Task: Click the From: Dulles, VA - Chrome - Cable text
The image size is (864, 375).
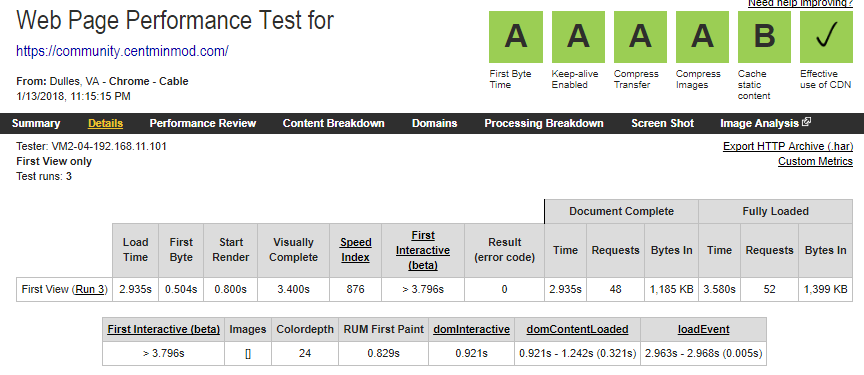Action: point(102,81)
